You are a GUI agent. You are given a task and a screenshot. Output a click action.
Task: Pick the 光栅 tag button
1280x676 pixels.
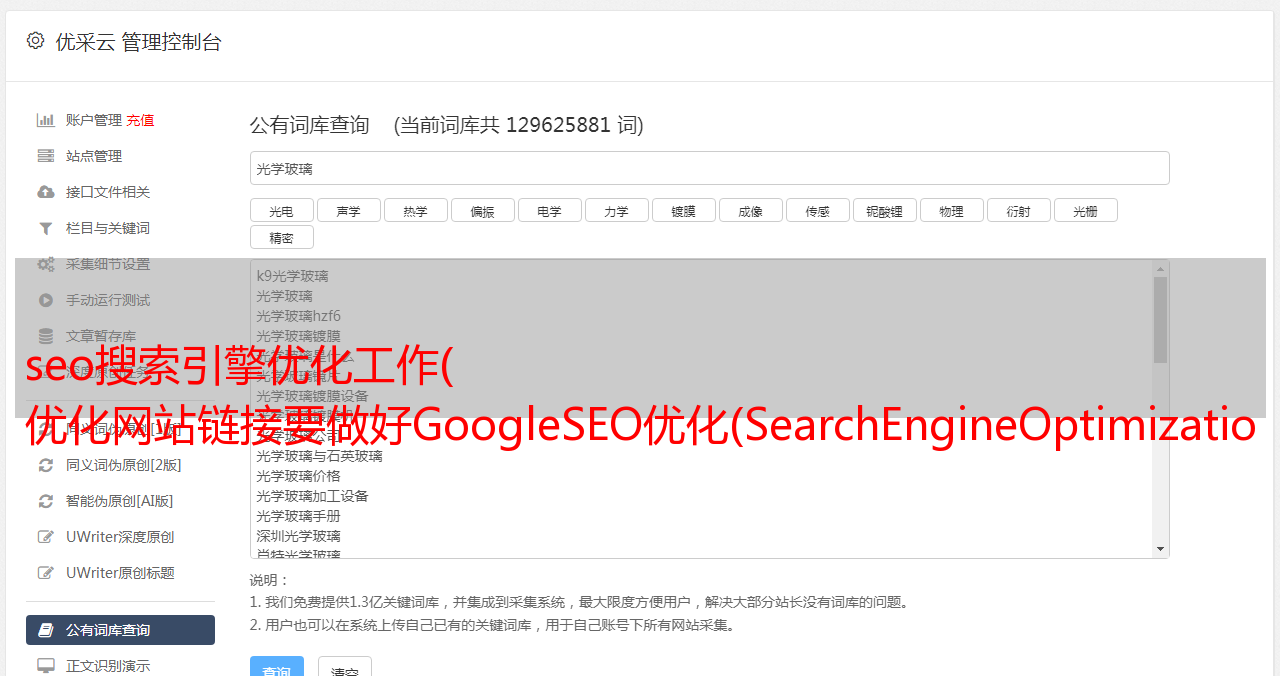(x=1086, y=211)
